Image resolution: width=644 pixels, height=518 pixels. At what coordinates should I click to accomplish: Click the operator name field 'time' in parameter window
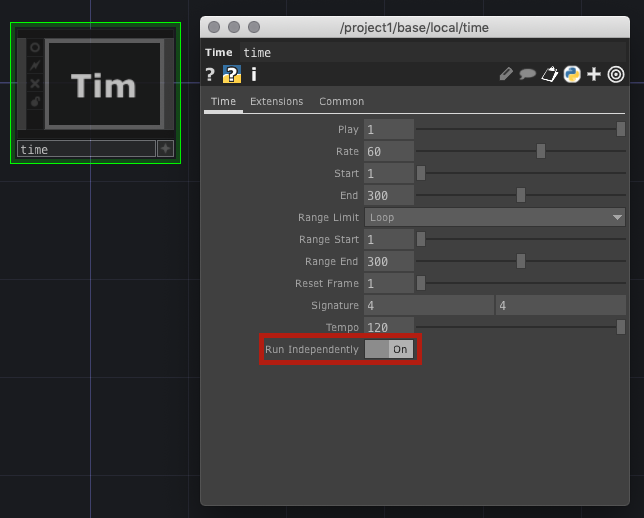point(432,53)
